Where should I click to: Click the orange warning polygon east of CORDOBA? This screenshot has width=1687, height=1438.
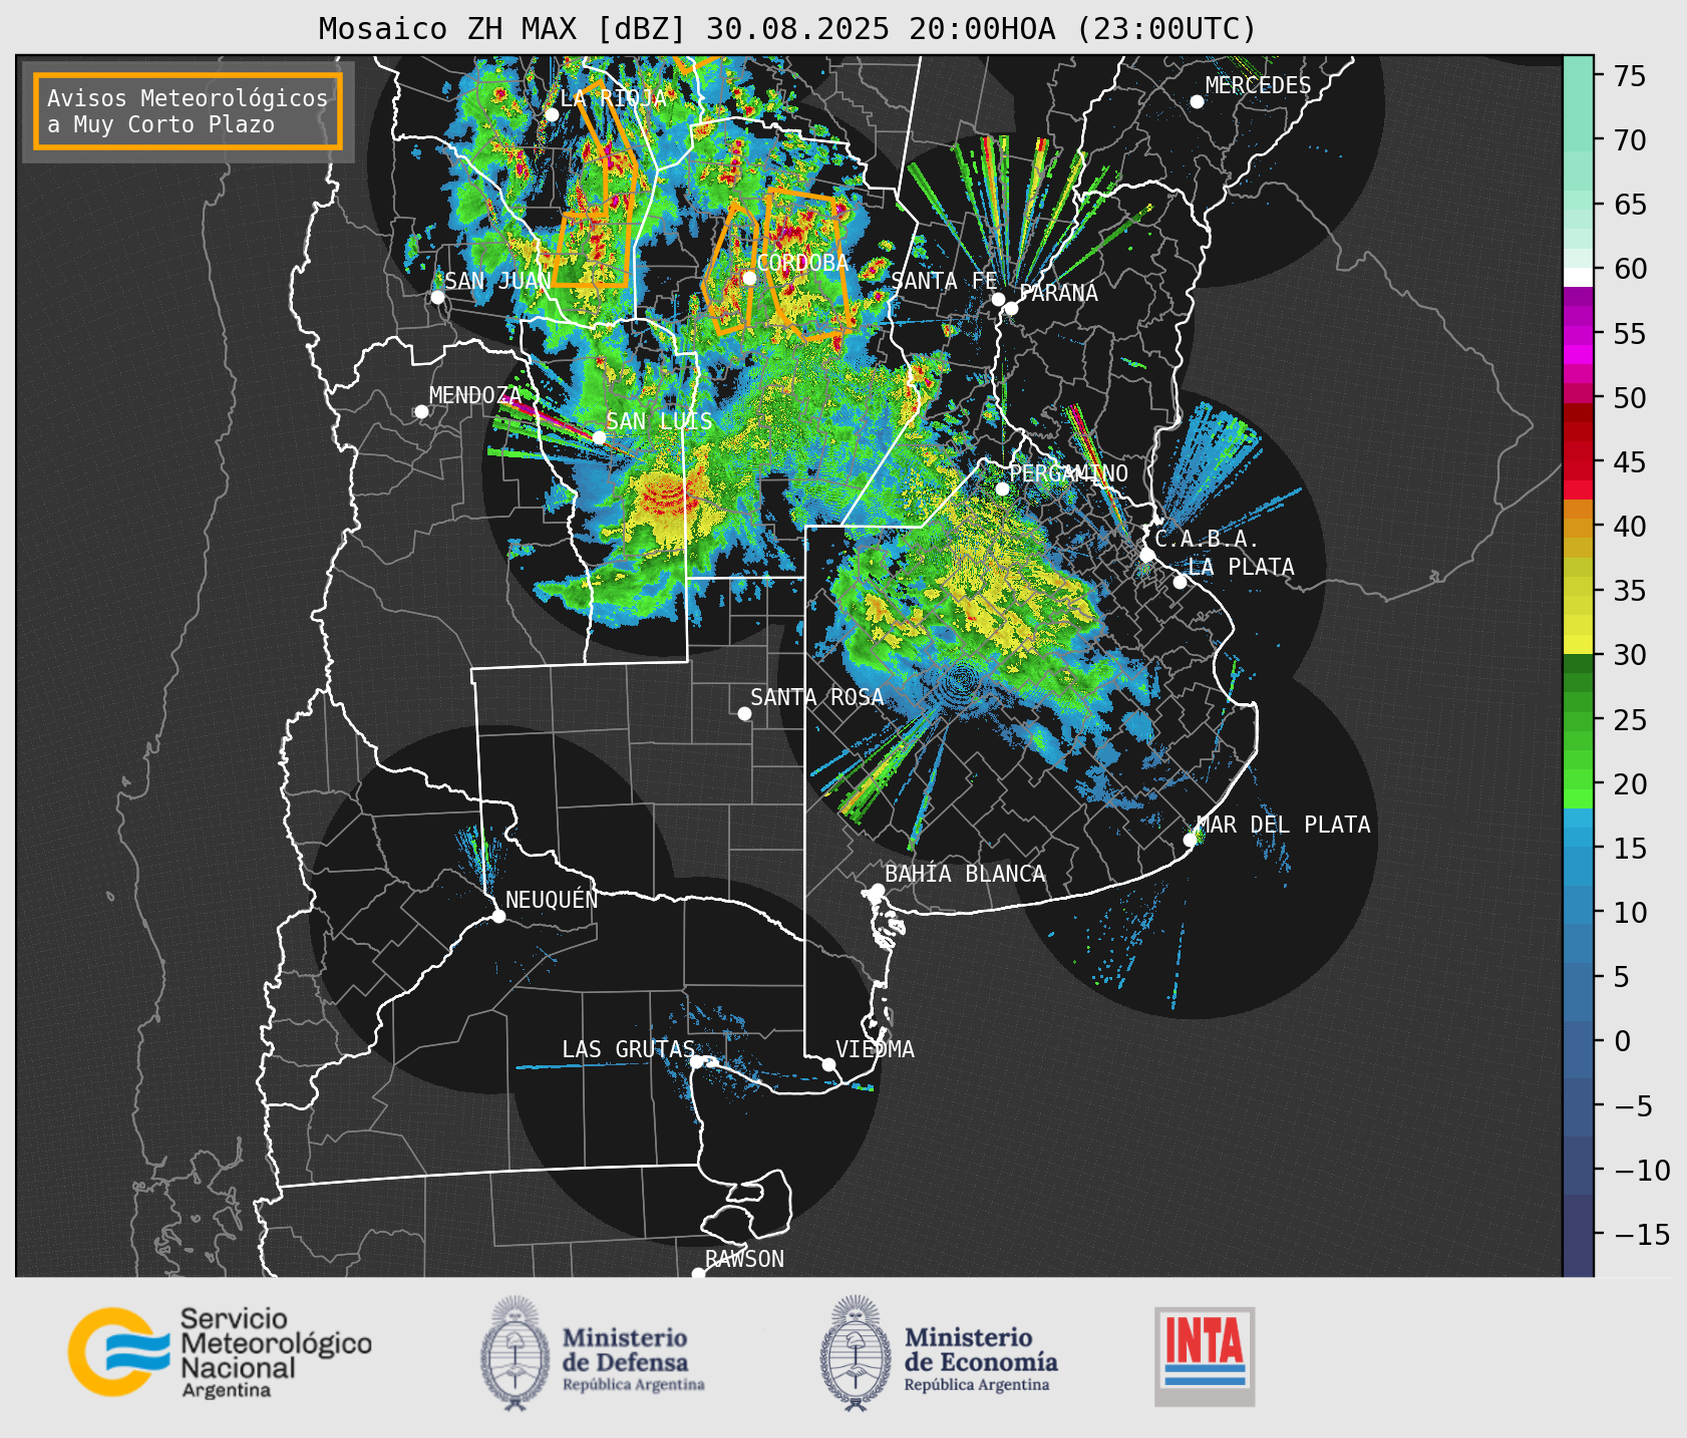809,266
